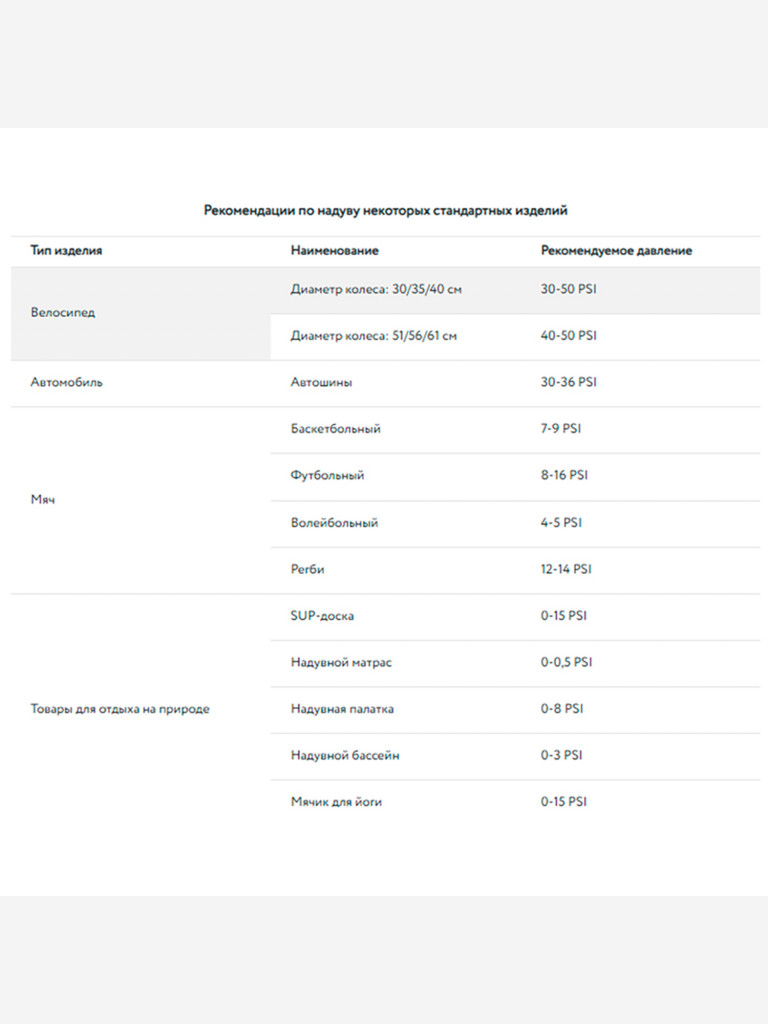Click the 'Баскетбольный' row name

coord(335,429)
